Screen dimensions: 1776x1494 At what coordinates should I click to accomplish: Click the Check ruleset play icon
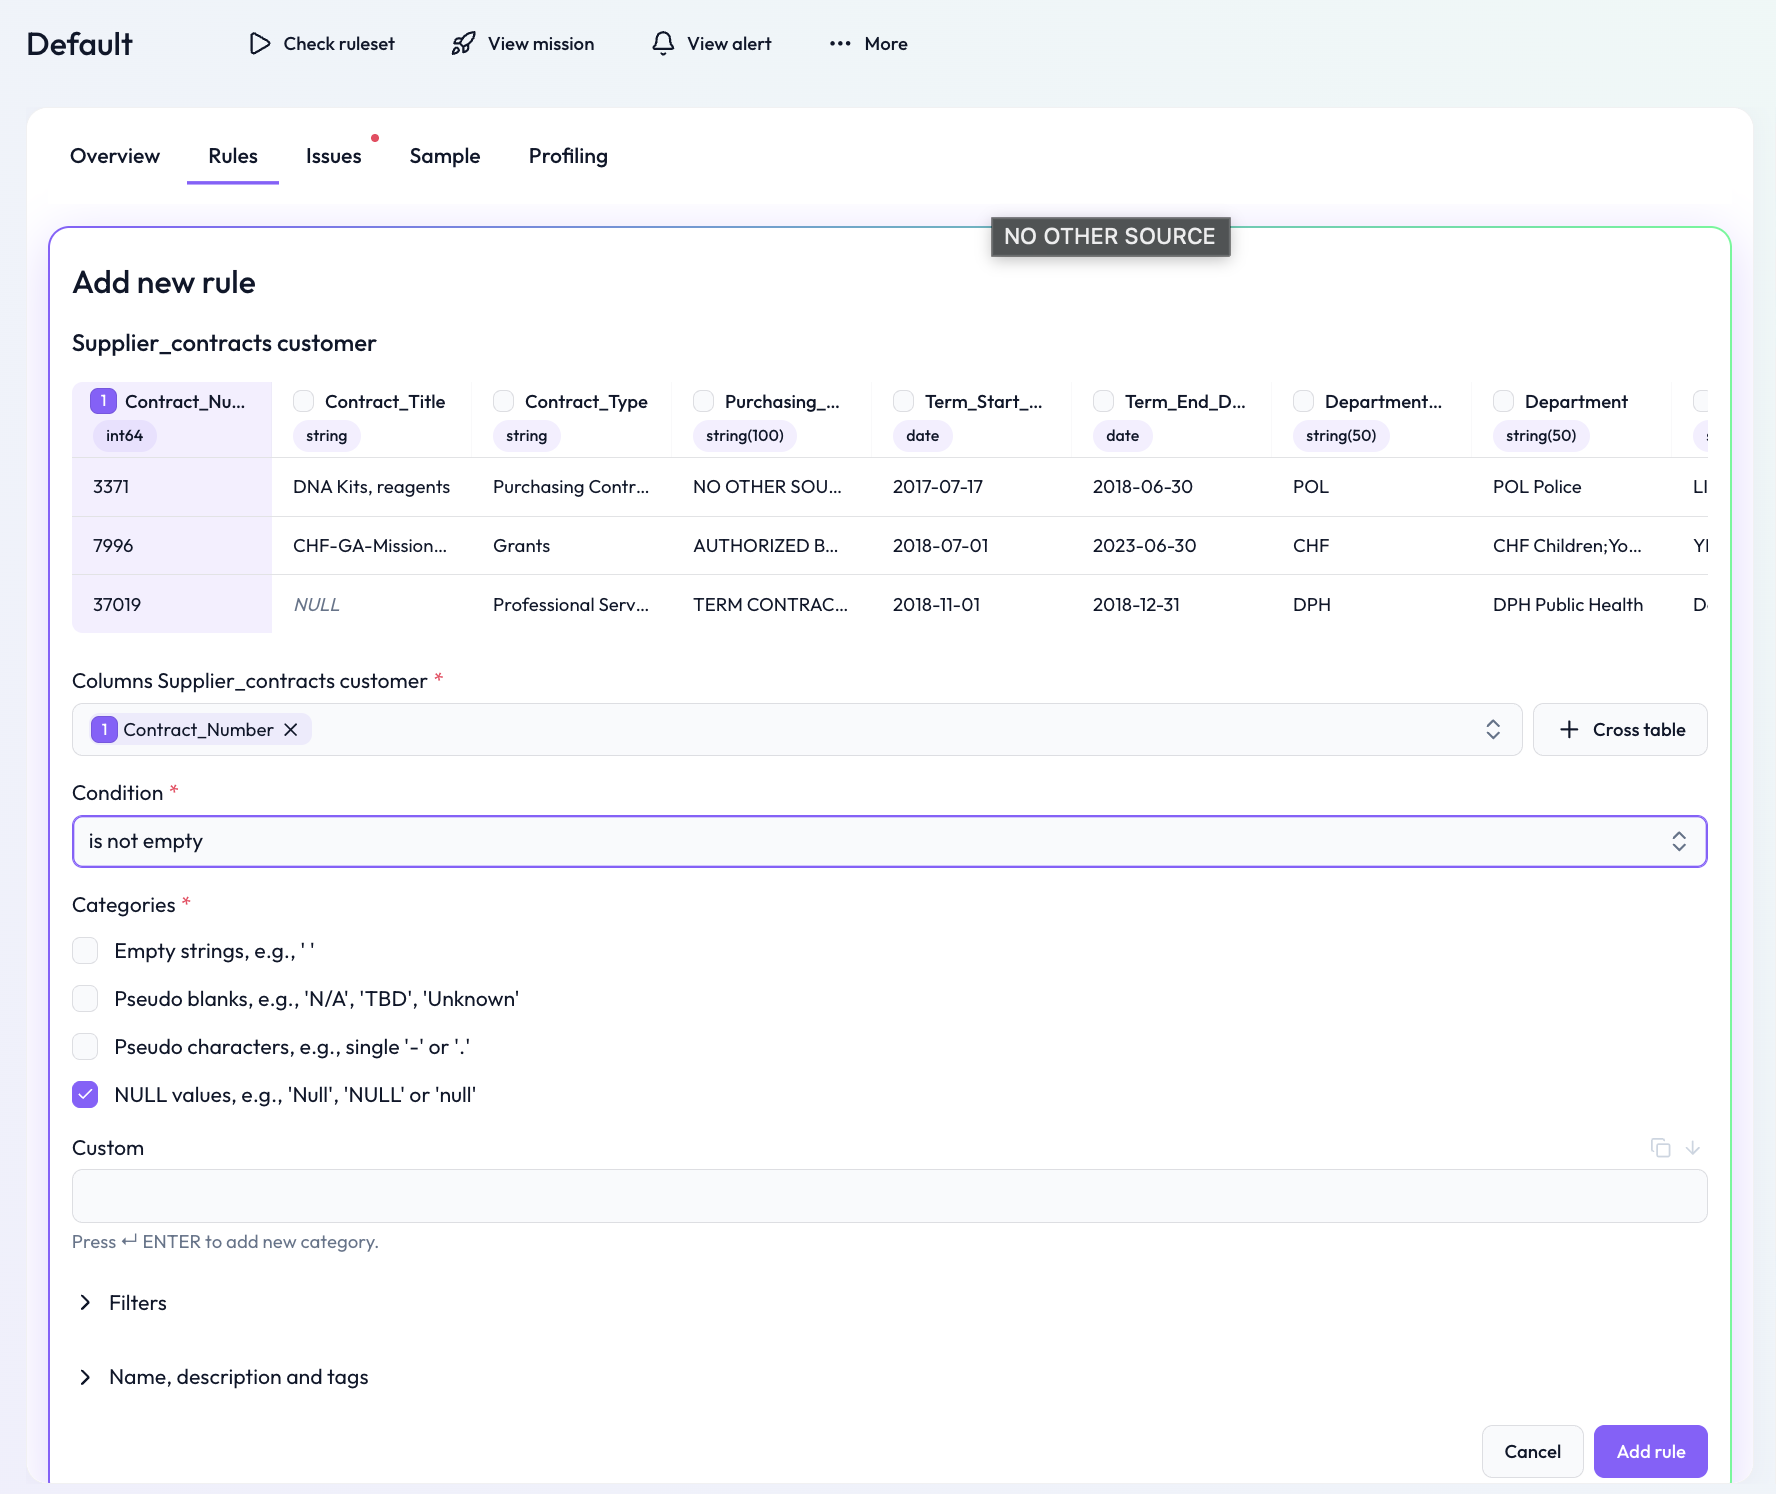point(260,44)
